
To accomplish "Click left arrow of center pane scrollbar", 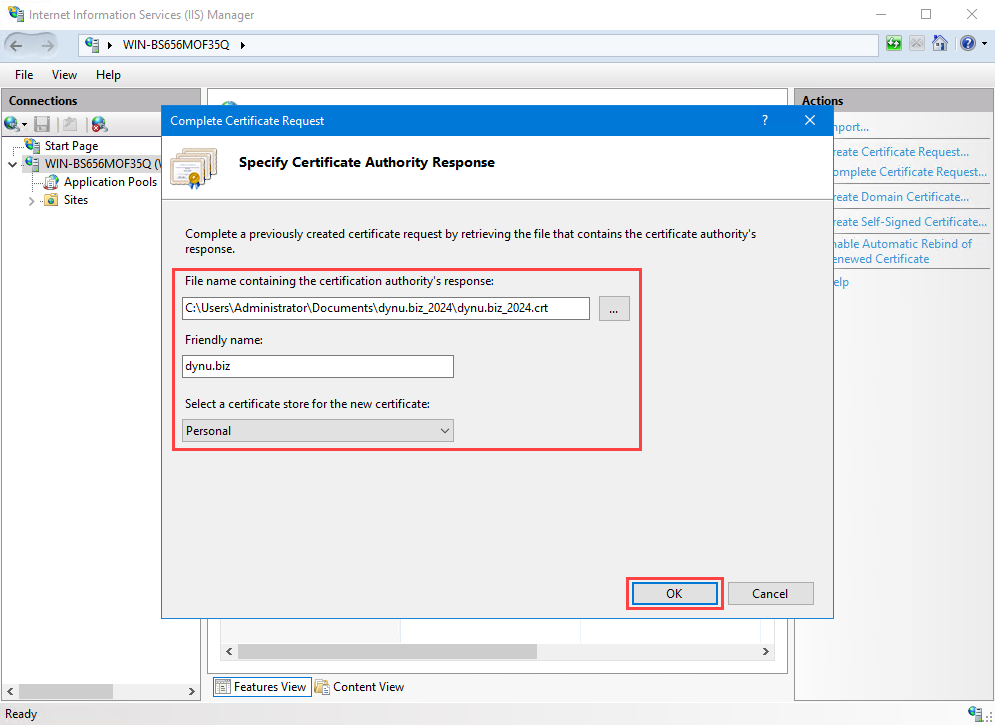I will [229, 651].
